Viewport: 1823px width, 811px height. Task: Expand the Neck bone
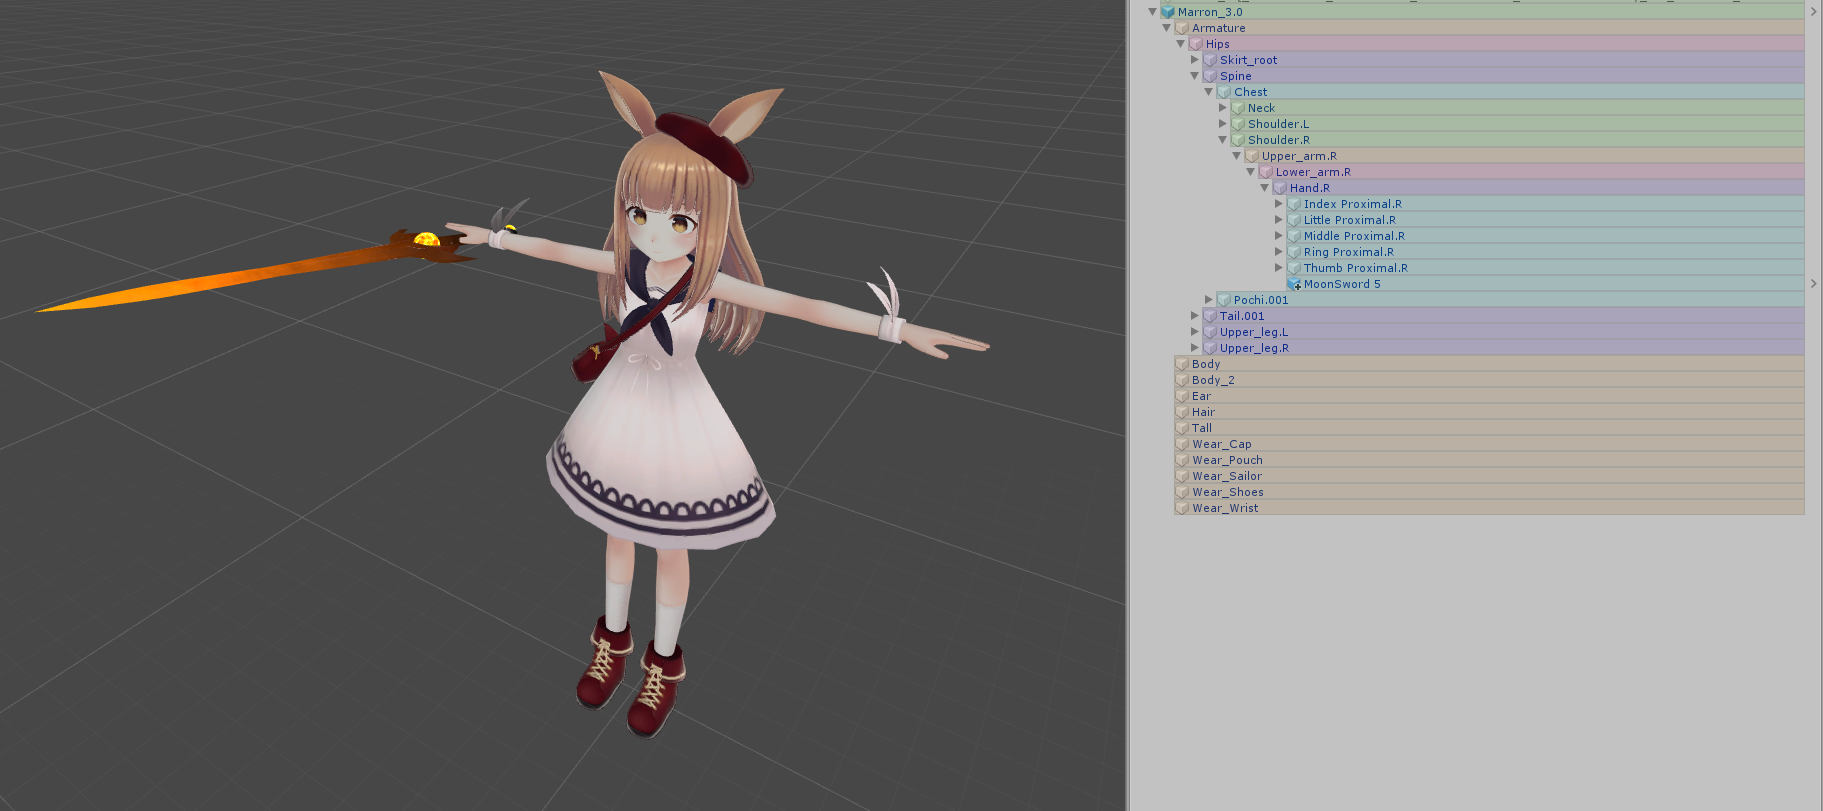coord(1223,108)
